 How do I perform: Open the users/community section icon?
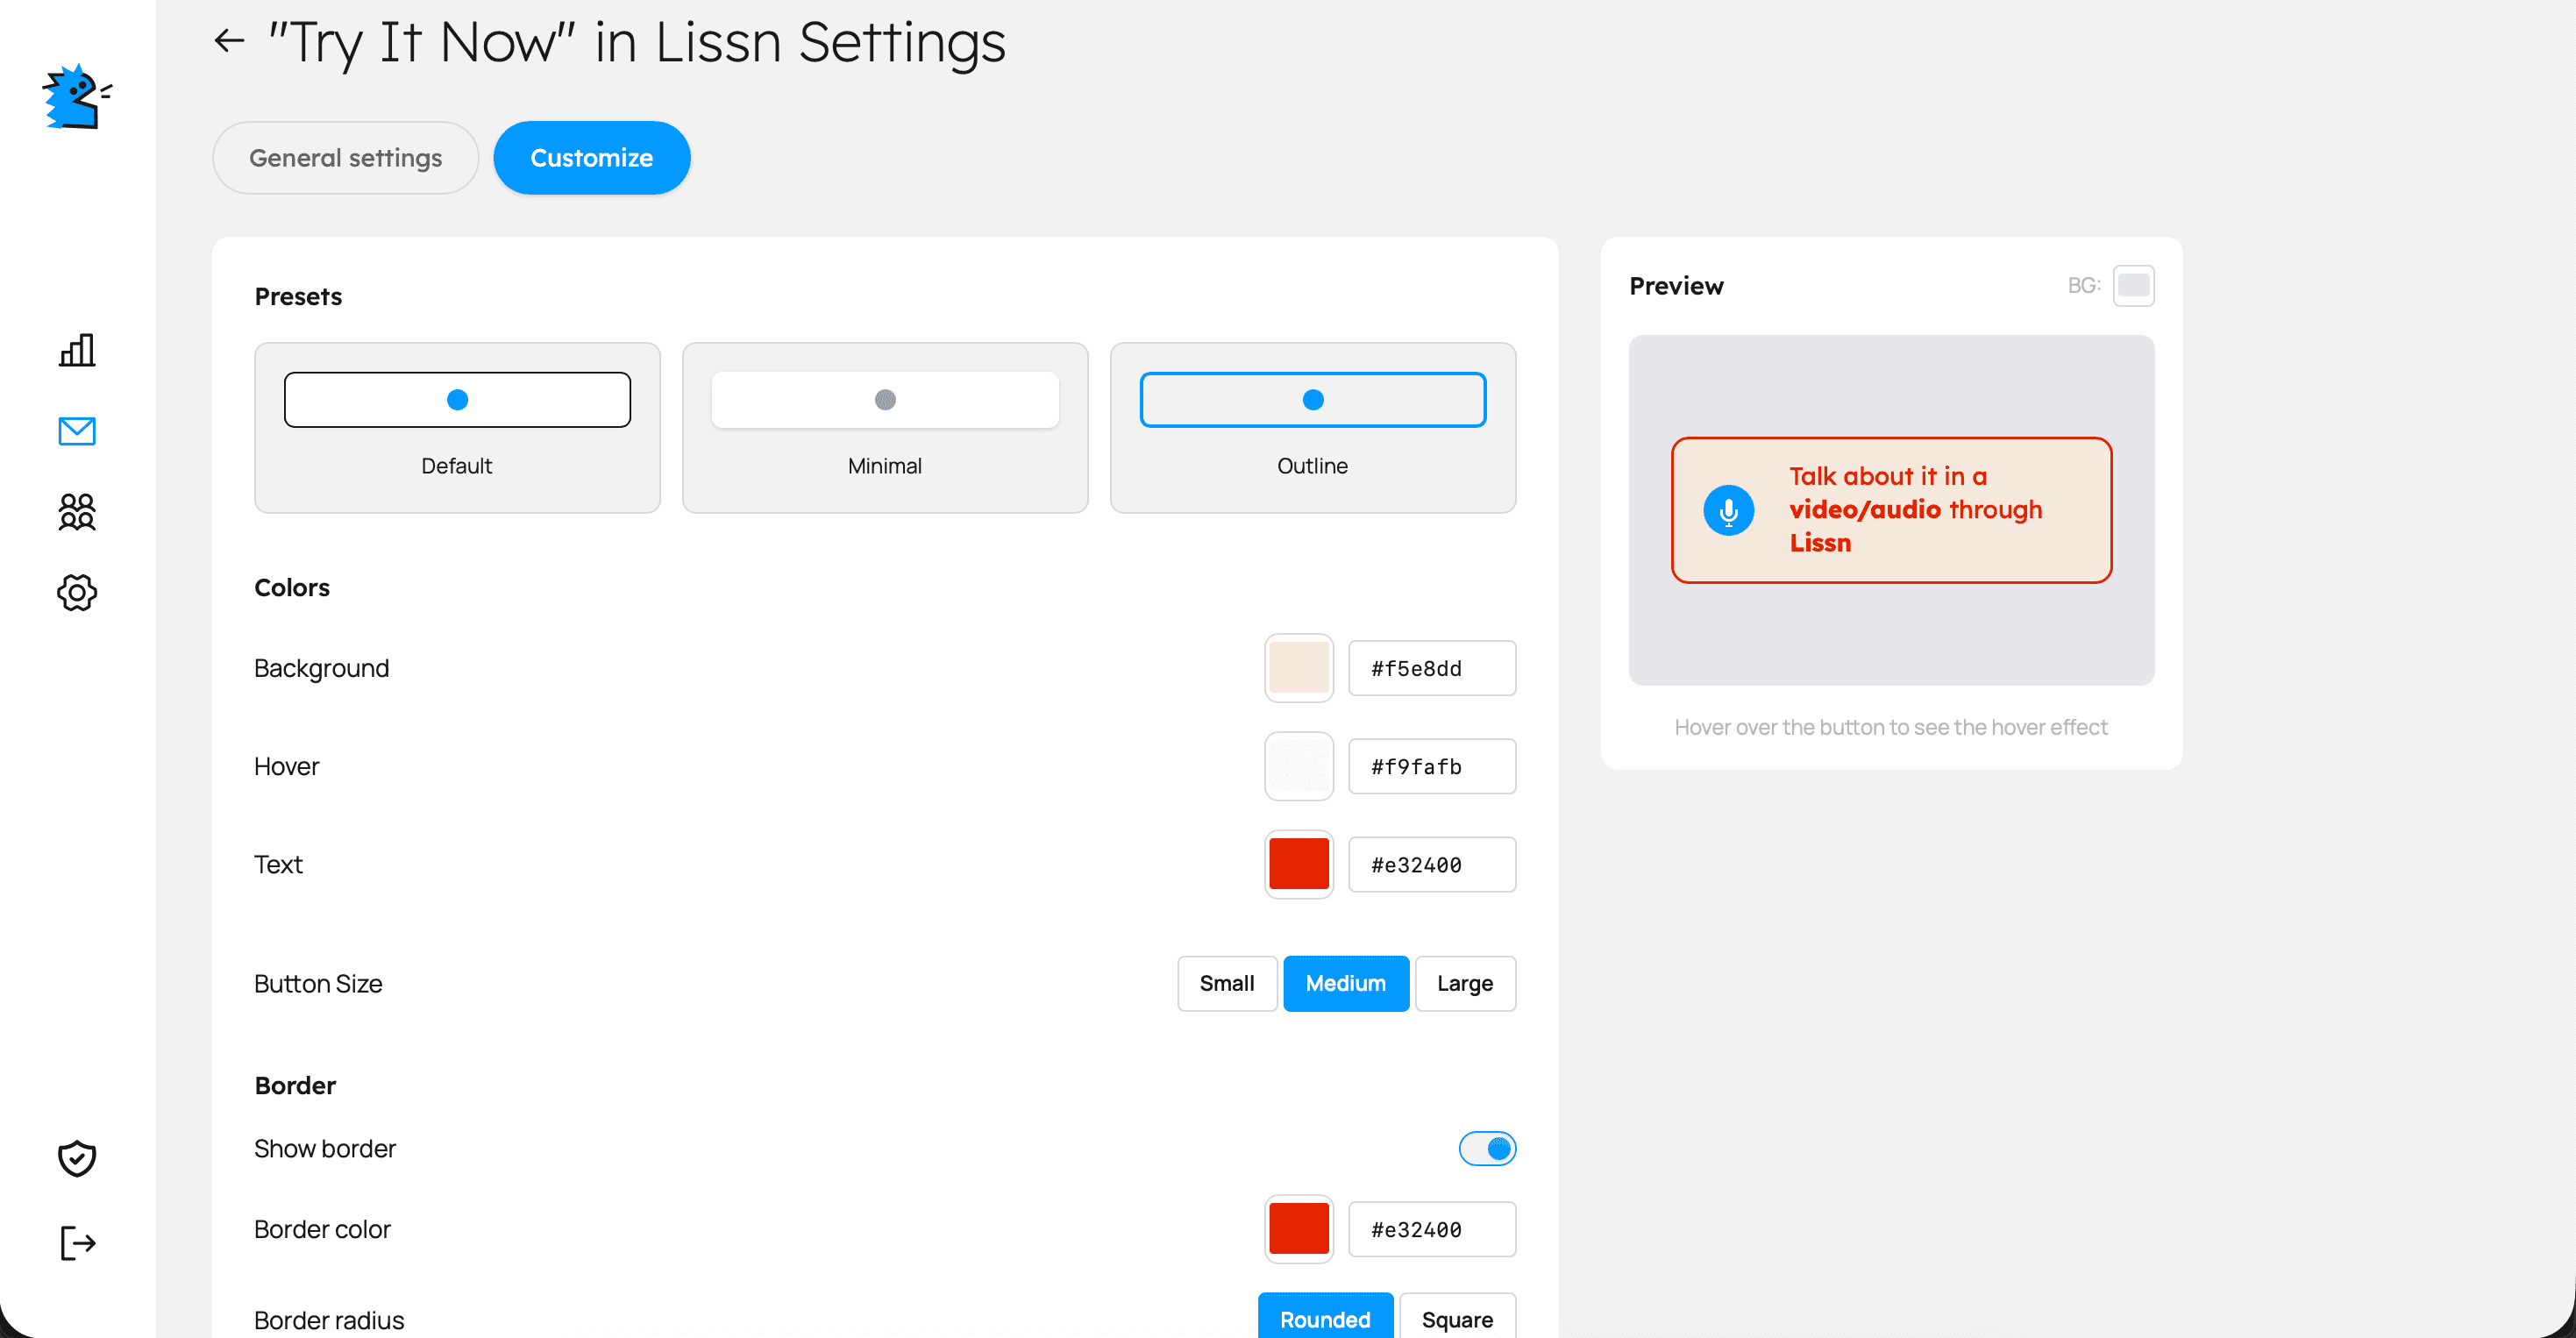click(x=76, y=512)
